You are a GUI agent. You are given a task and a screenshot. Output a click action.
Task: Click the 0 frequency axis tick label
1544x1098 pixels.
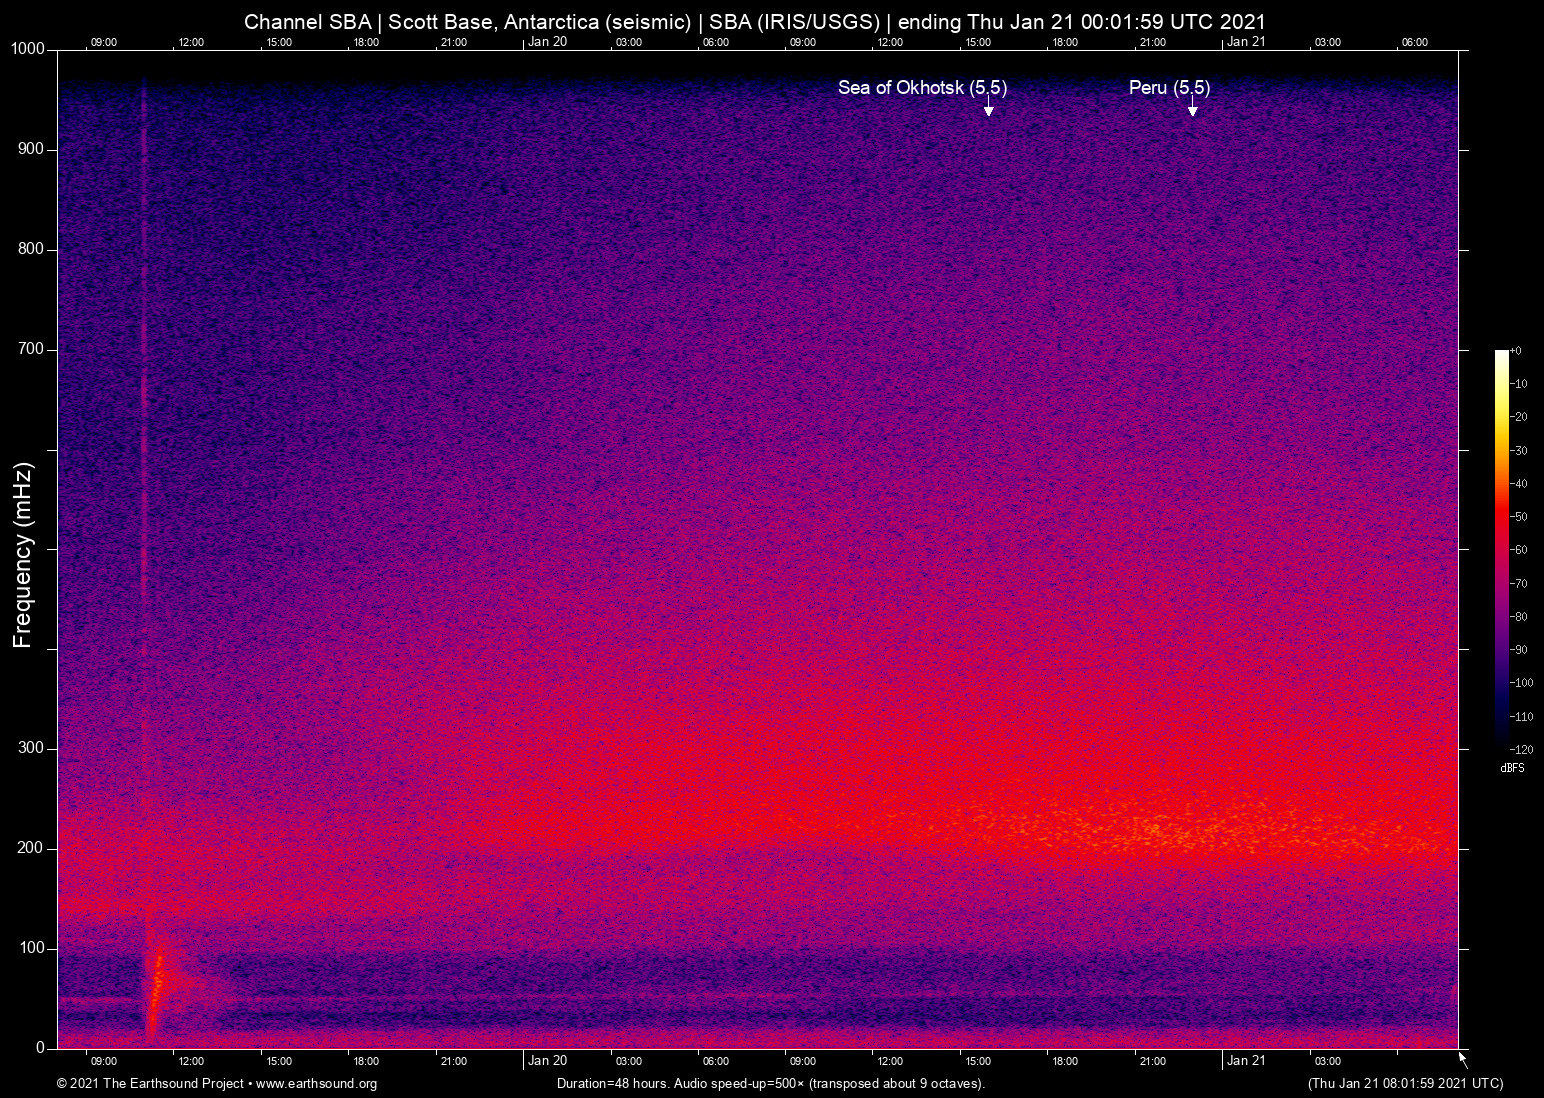[x=40, y=1048]
